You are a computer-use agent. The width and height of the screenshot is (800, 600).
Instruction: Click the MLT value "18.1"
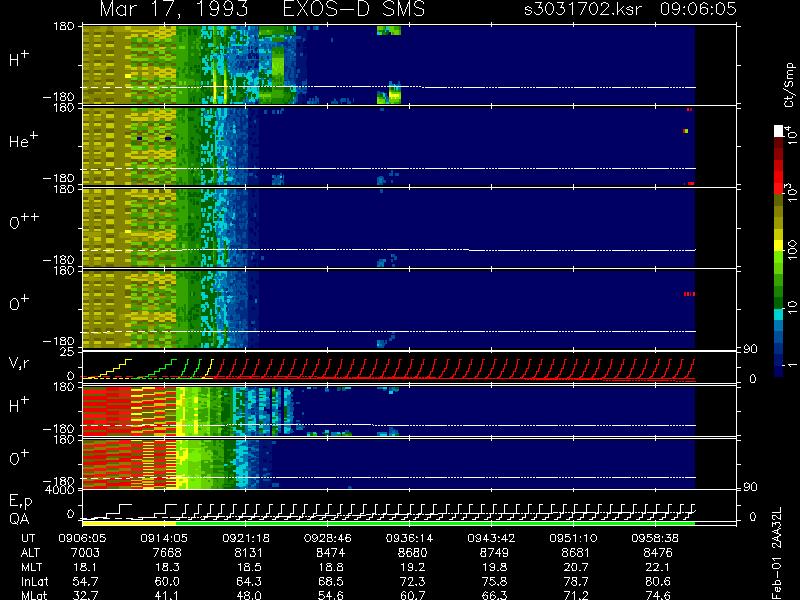point(86,567)
